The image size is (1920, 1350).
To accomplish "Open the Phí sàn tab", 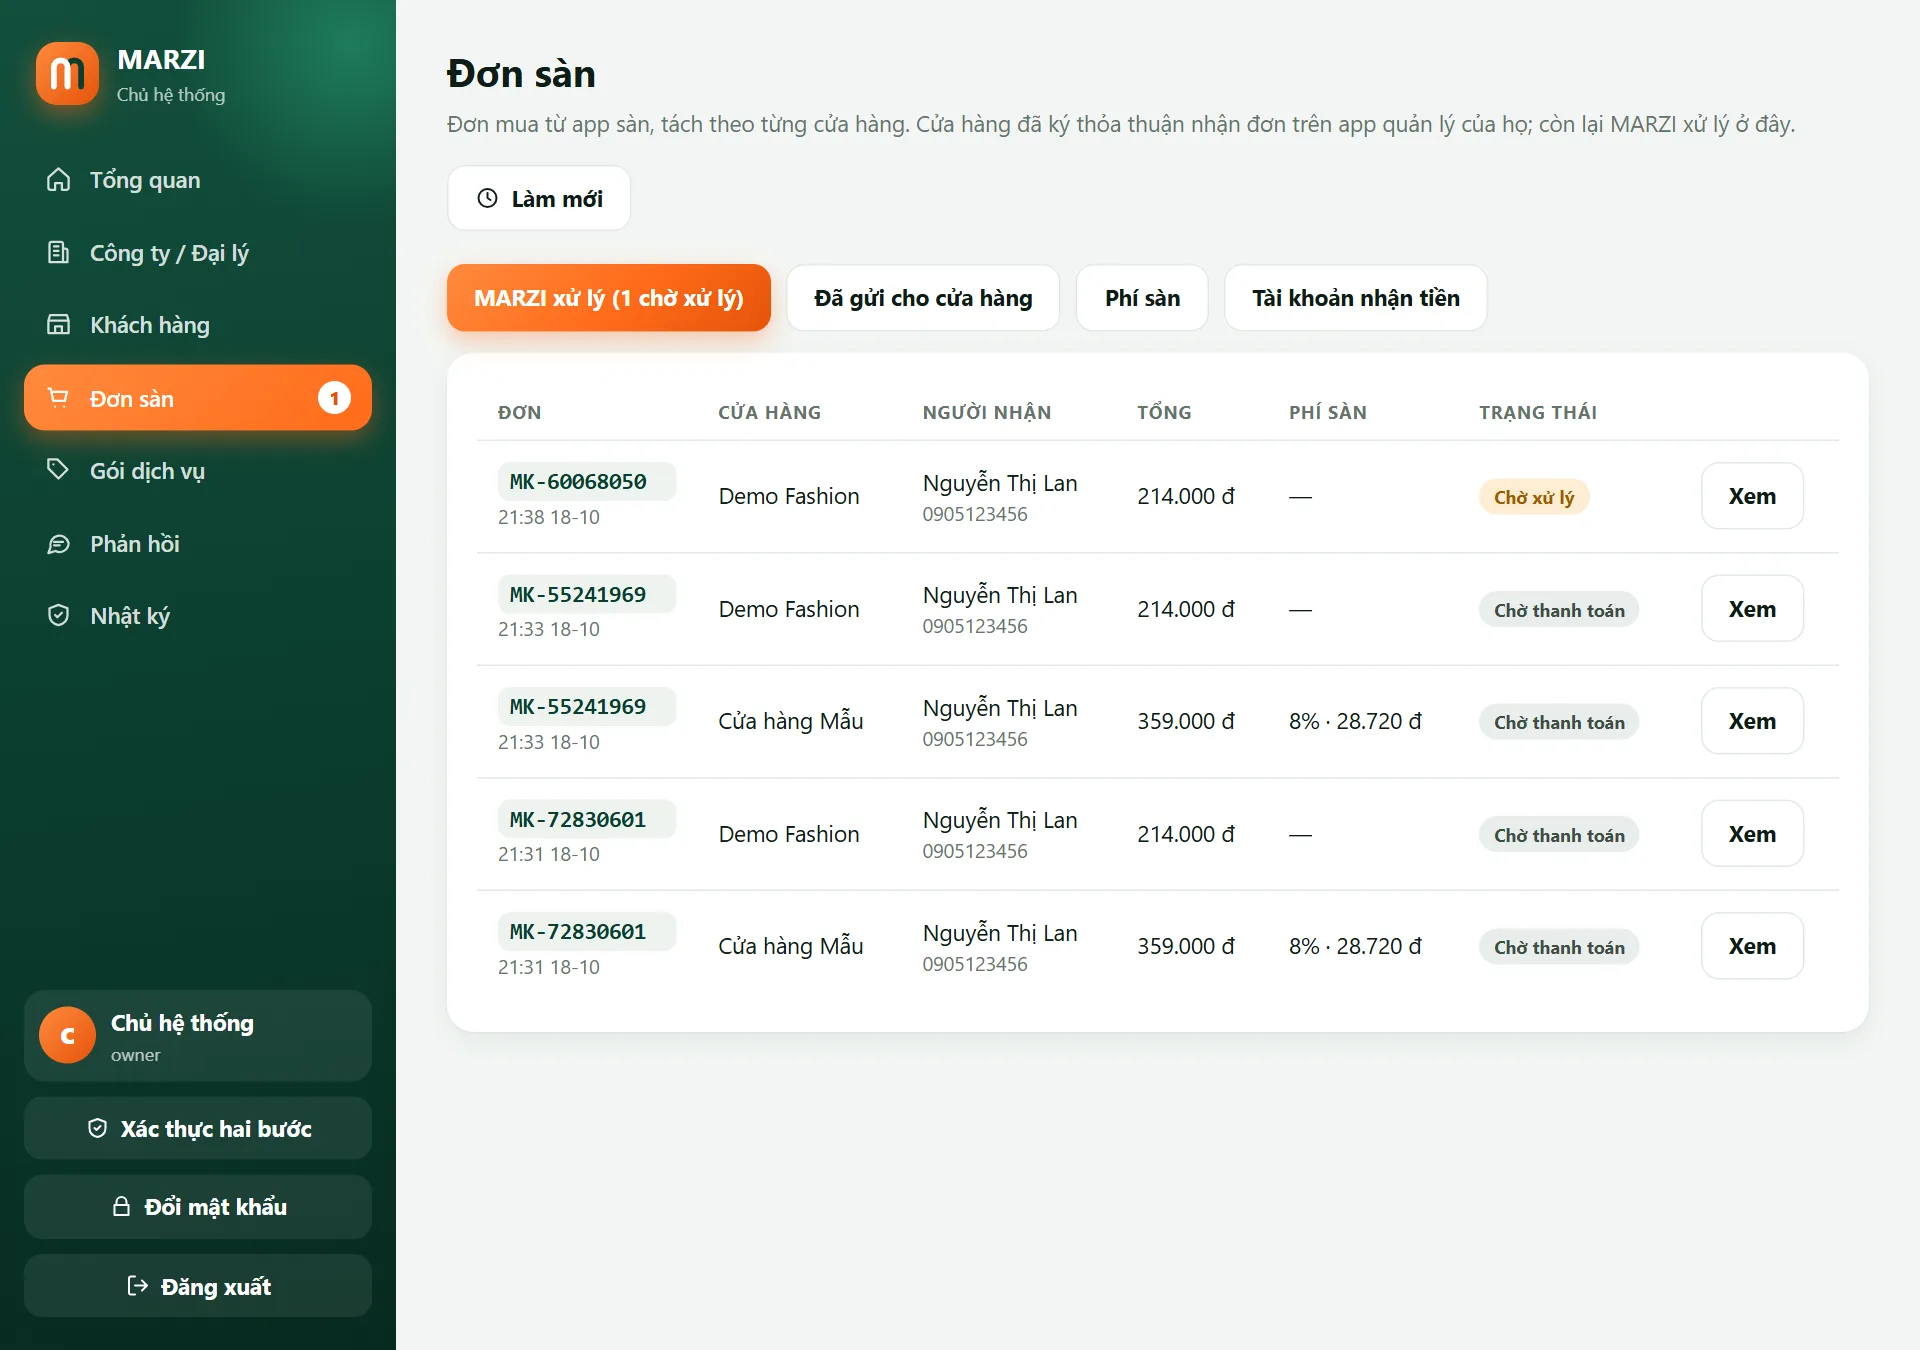I will (1142, 298).
